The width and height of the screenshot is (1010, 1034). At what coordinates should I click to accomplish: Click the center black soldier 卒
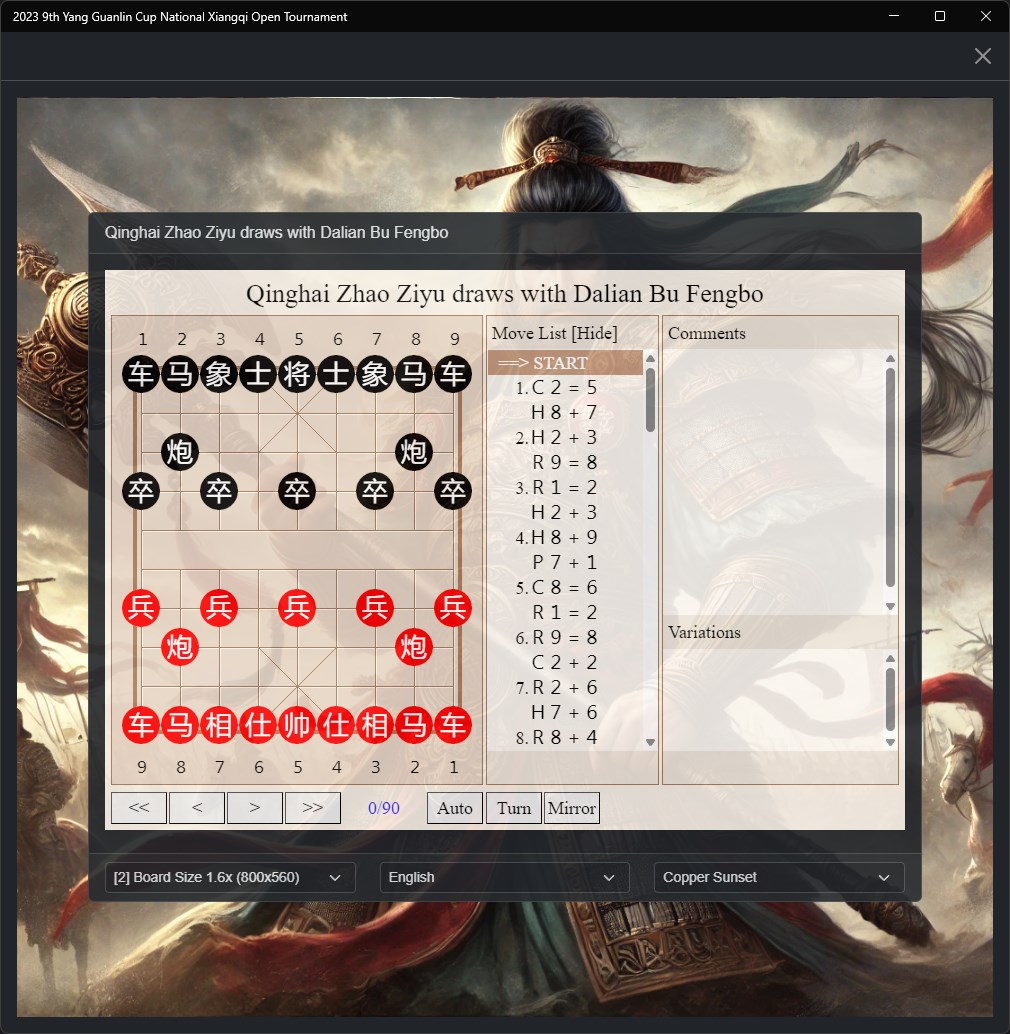coord(297,491)
